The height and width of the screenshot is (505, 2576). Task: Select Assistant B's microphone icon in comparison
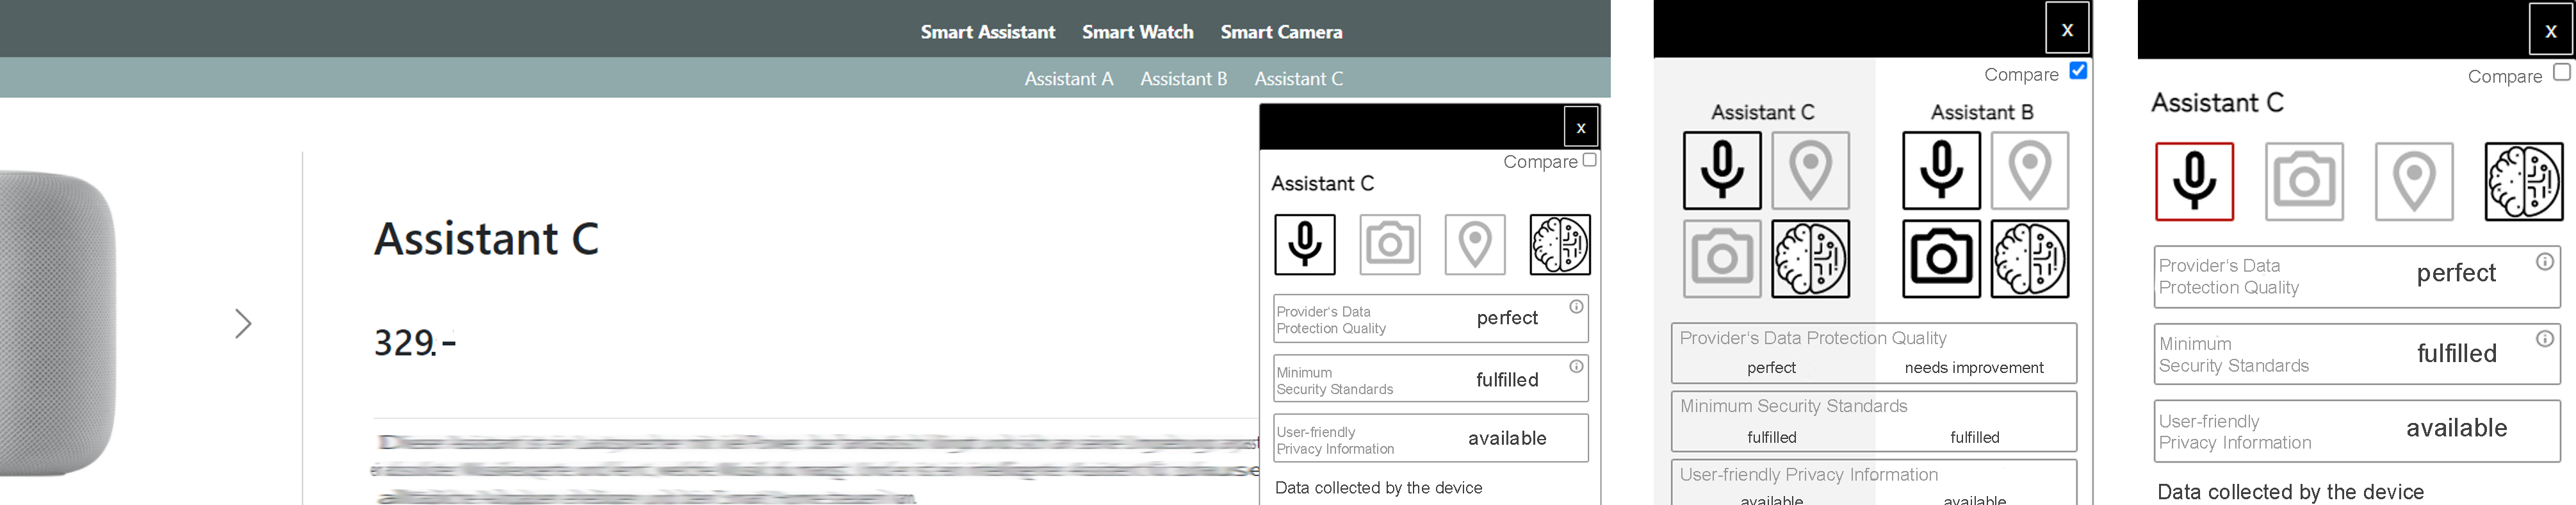(x=1940, y=170)
